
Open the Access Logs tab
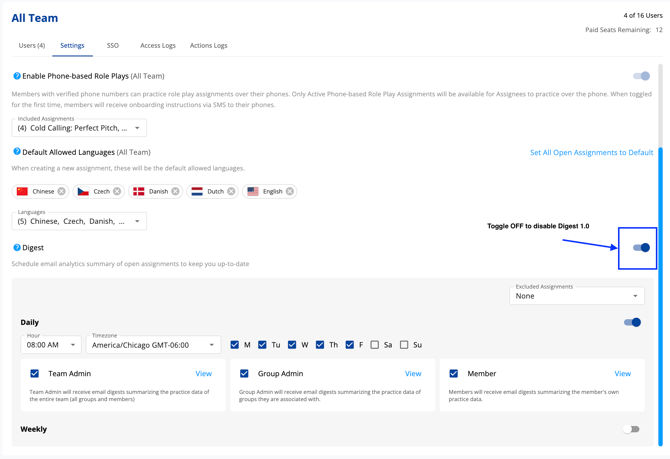tap(158, 45)
